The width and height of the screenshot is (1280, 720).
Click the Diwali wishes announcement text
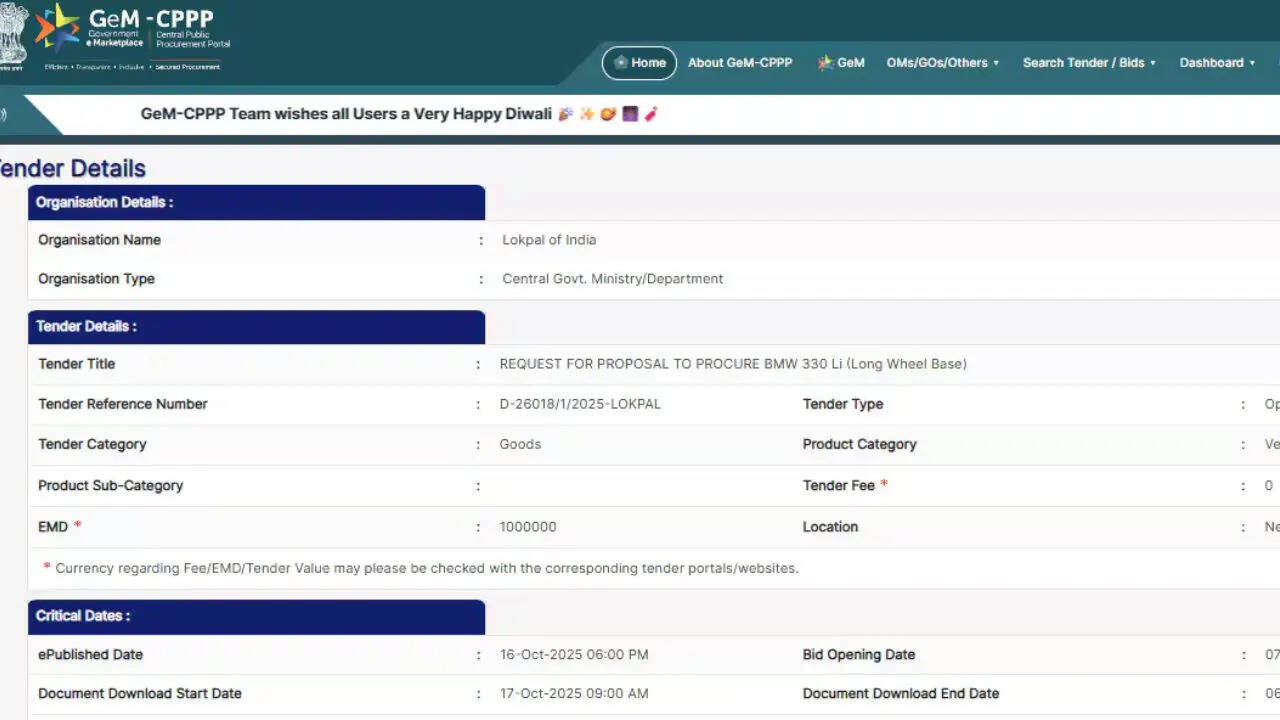(346, 114)
